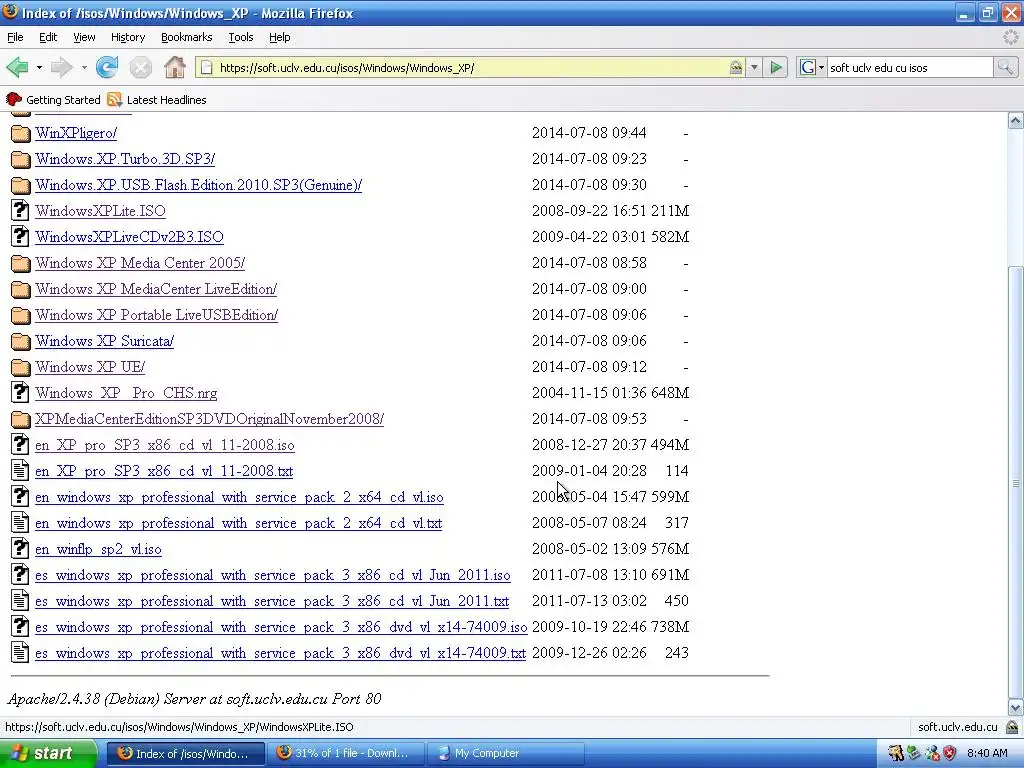Open the Back history dropdown arrow

click(39, 67)
